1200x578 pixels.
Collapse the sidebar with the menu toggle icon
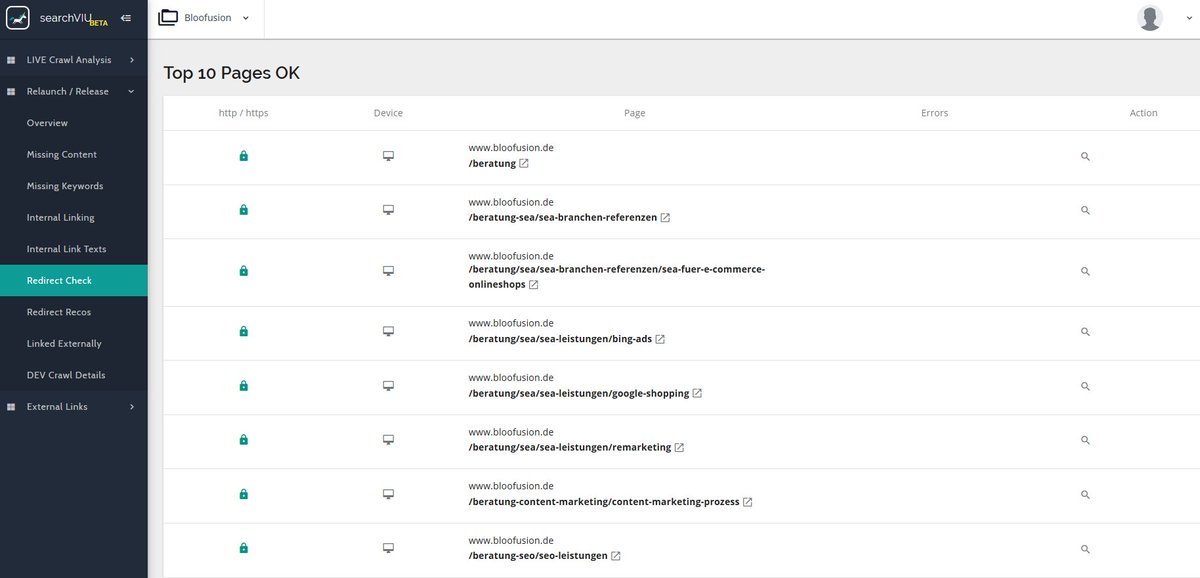pyautogui.click(x=125, y=18)
